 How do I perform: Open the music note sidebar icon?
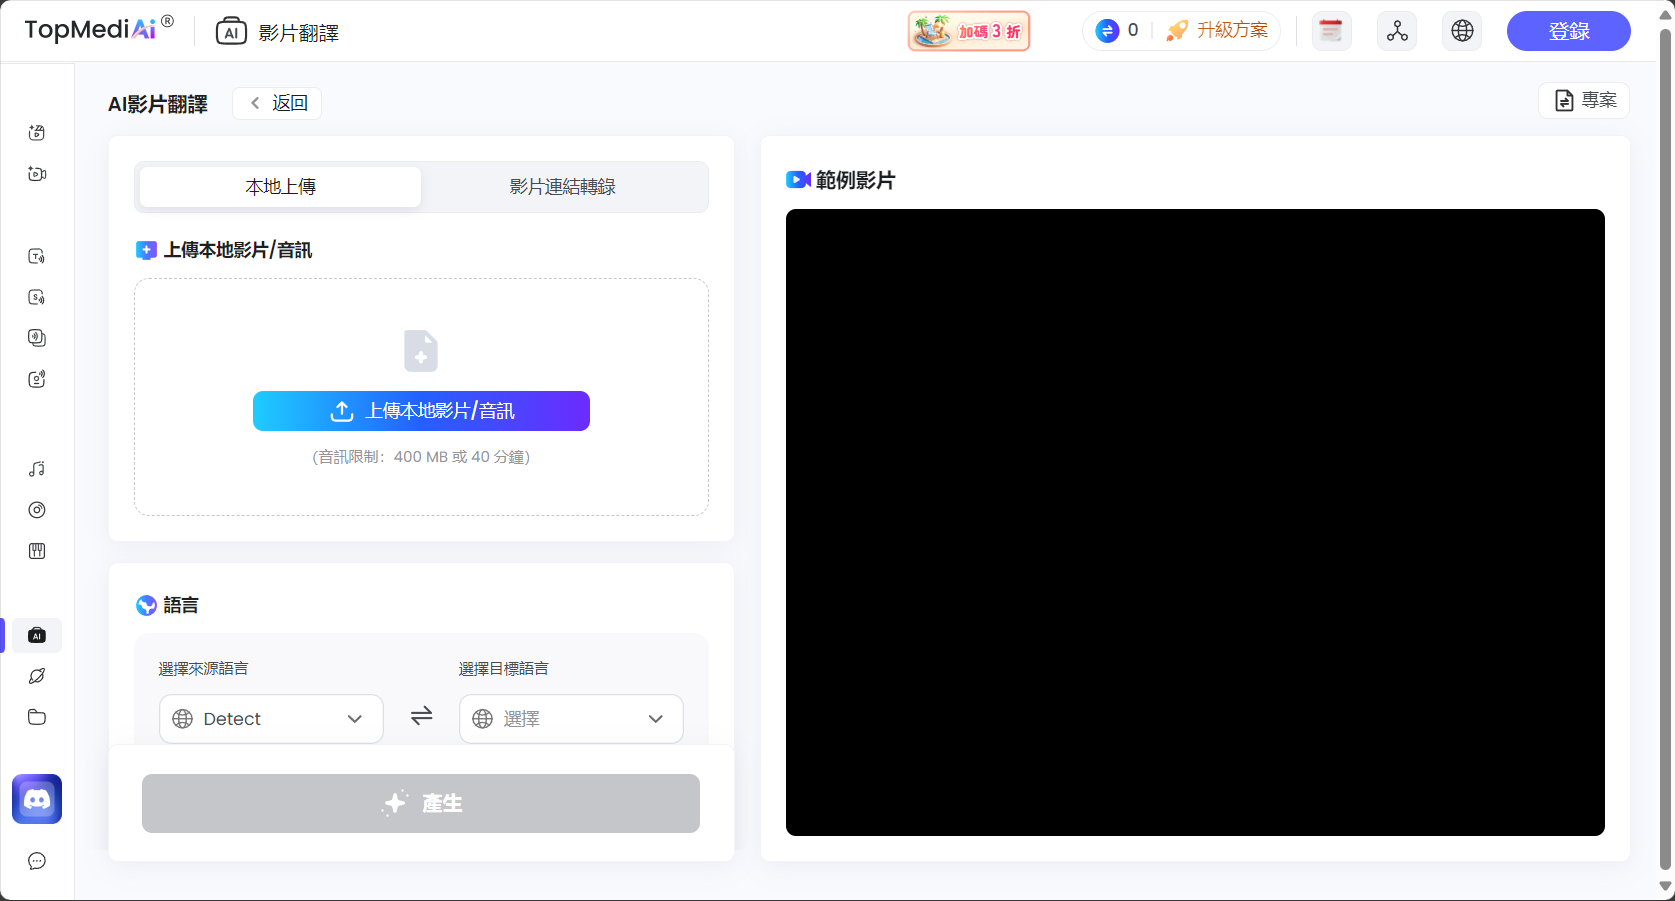click(37, 469)
